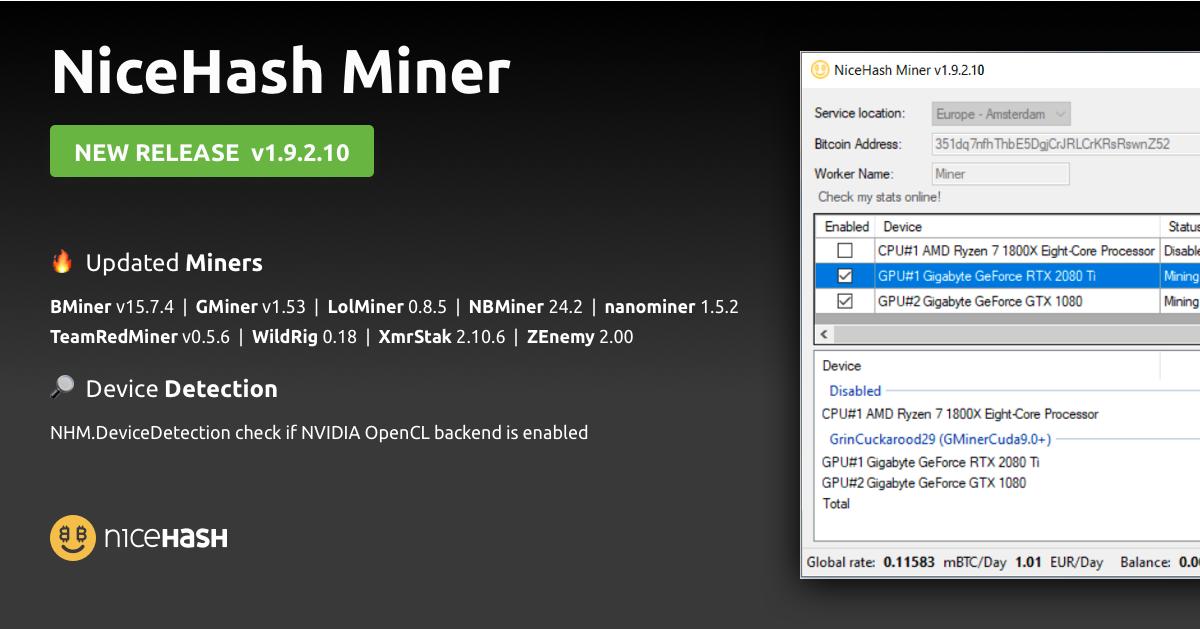Click the NEW RELEASE v1.9.2.10 banner
1200x629 pixels.
pos(211,152)
